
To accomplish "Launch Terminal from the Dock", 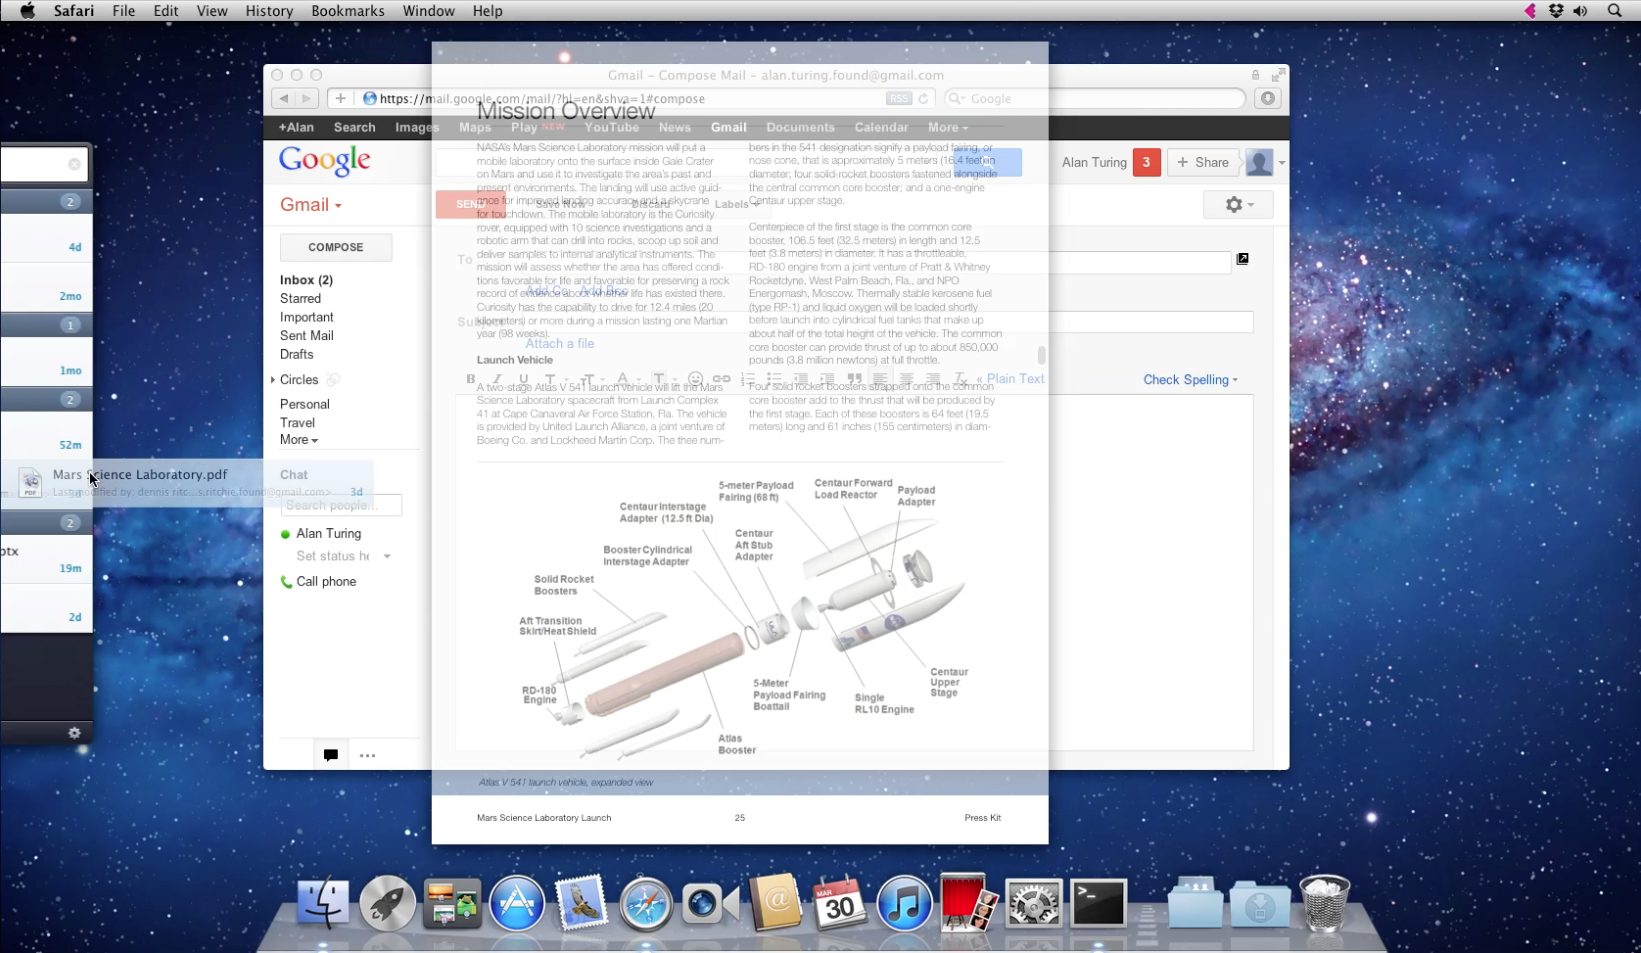I will (1098, 904).
